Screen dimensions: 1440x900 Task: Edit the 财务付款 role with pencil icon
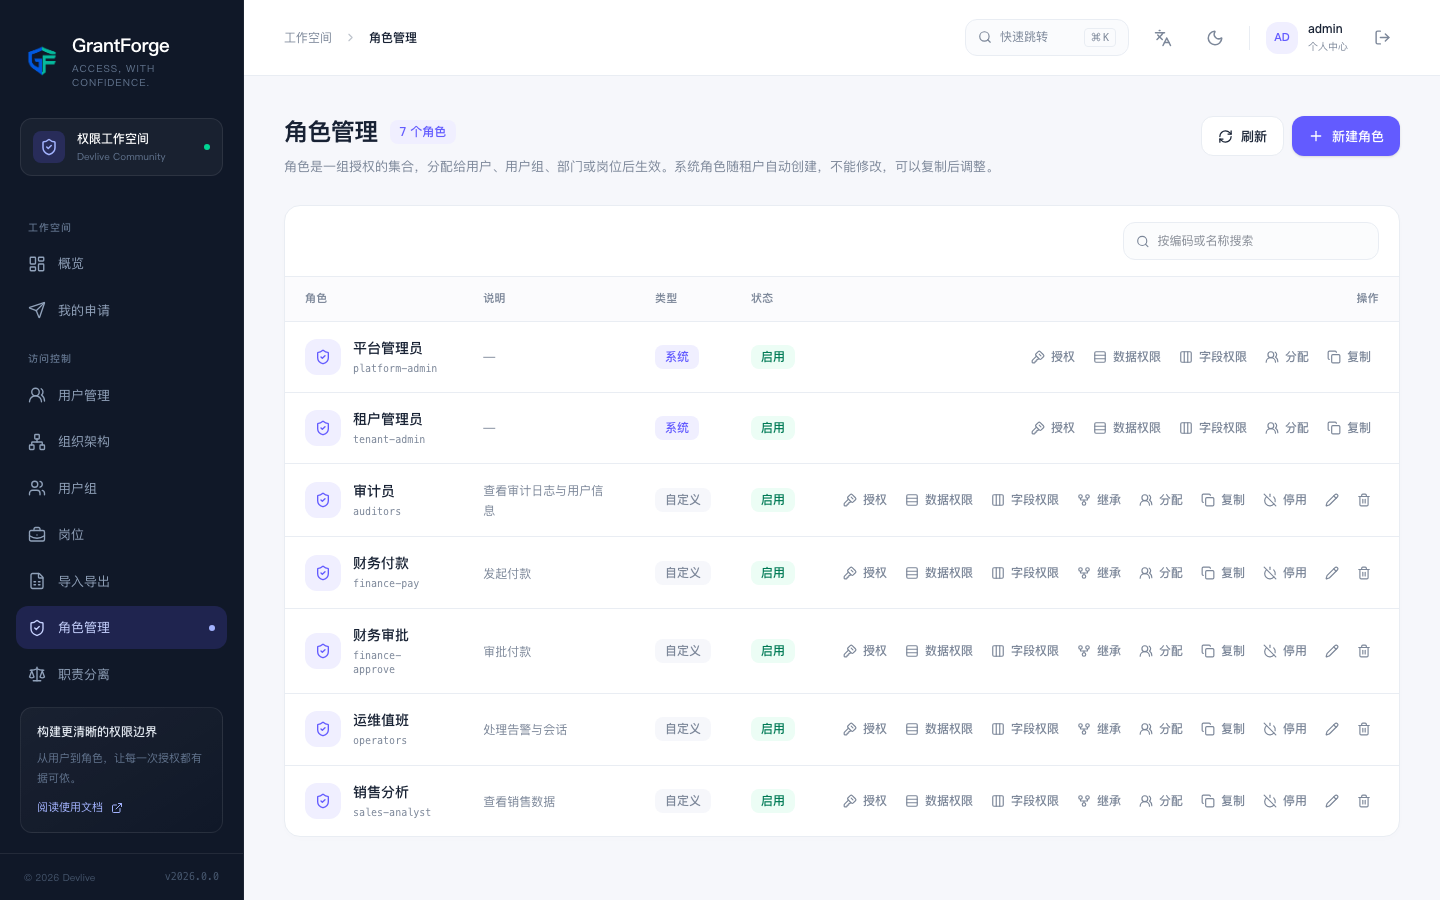coord(1332,573)
